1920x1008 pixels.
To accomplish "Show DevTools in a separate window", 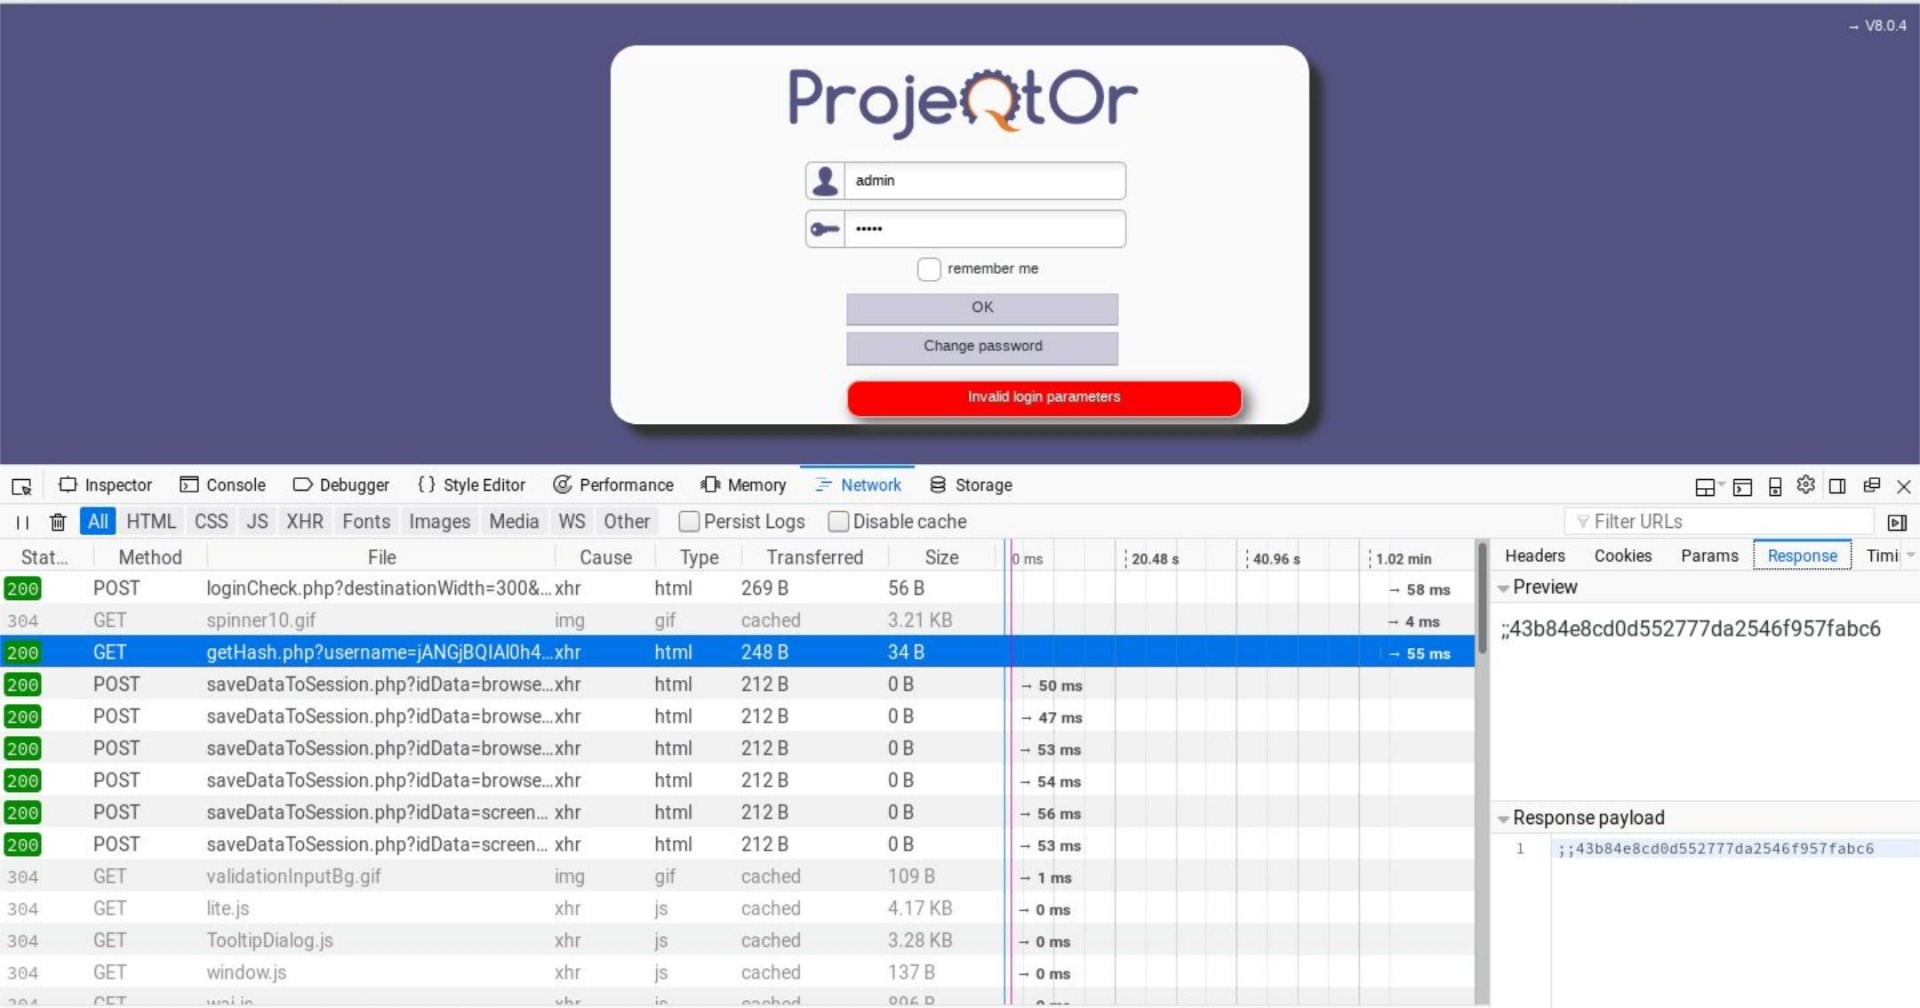I will pyautogui.click(x=1872, y=485).
